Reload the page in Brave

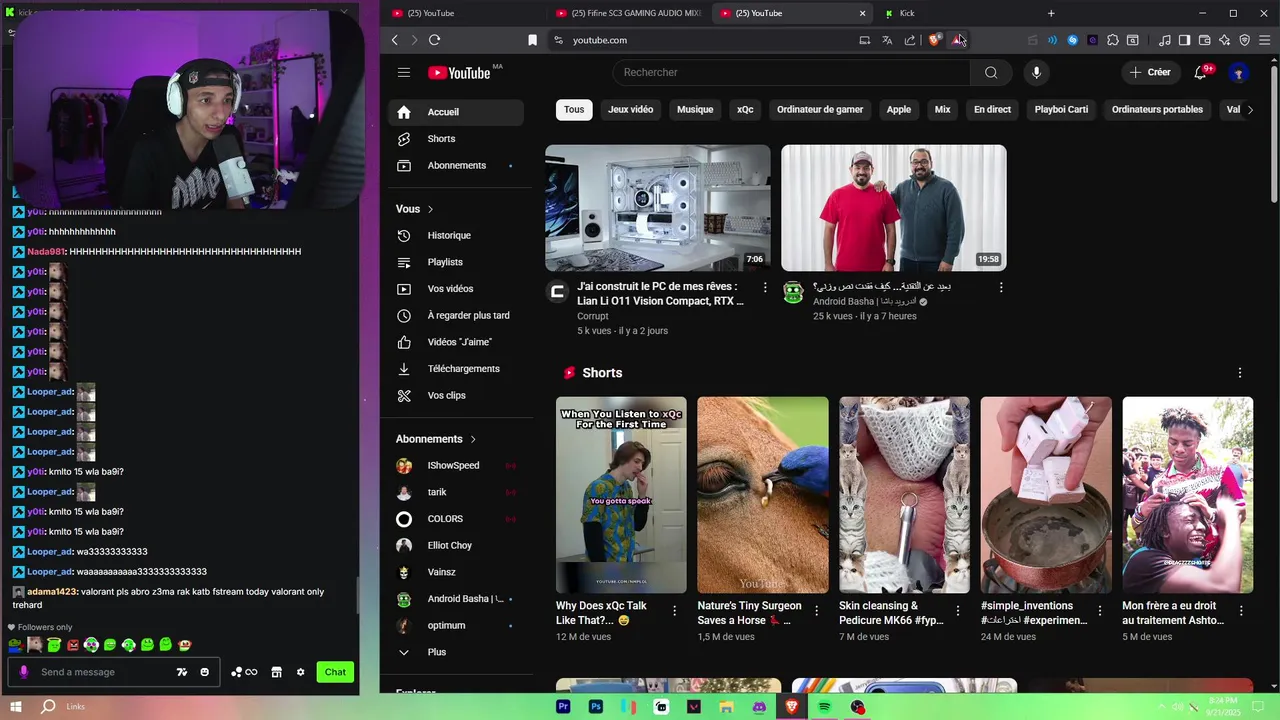pyautogui.click(x=435, y=40)
